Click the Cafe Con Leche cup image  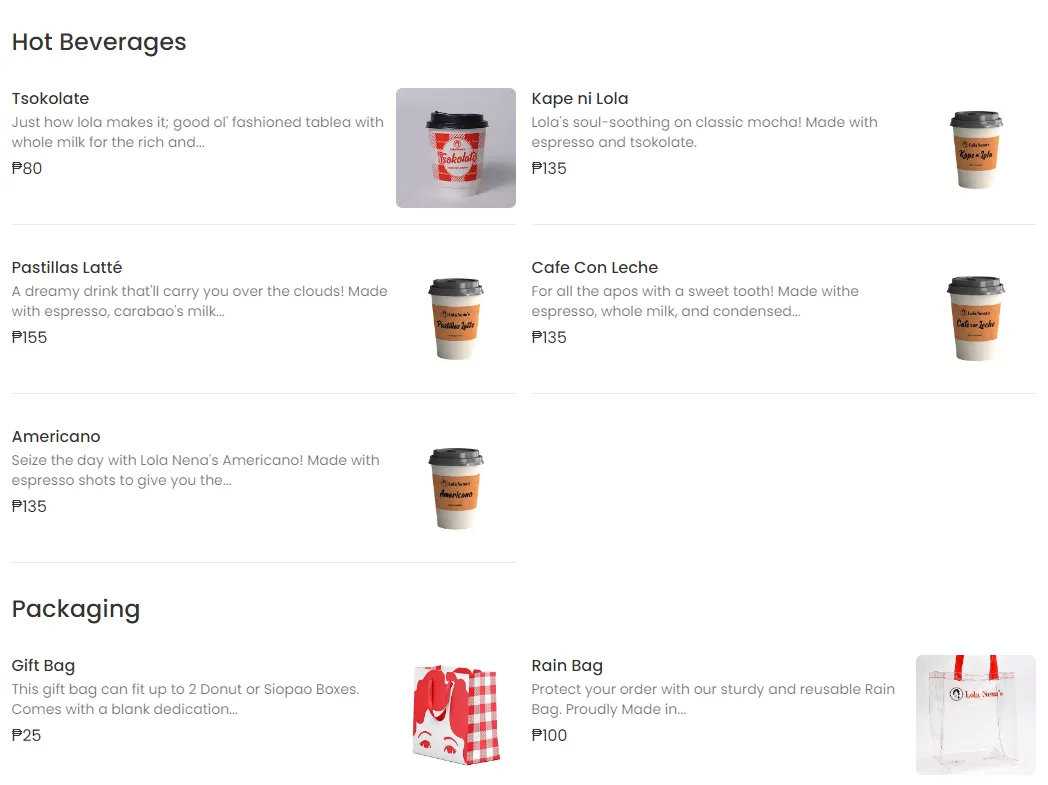point(975,317)
